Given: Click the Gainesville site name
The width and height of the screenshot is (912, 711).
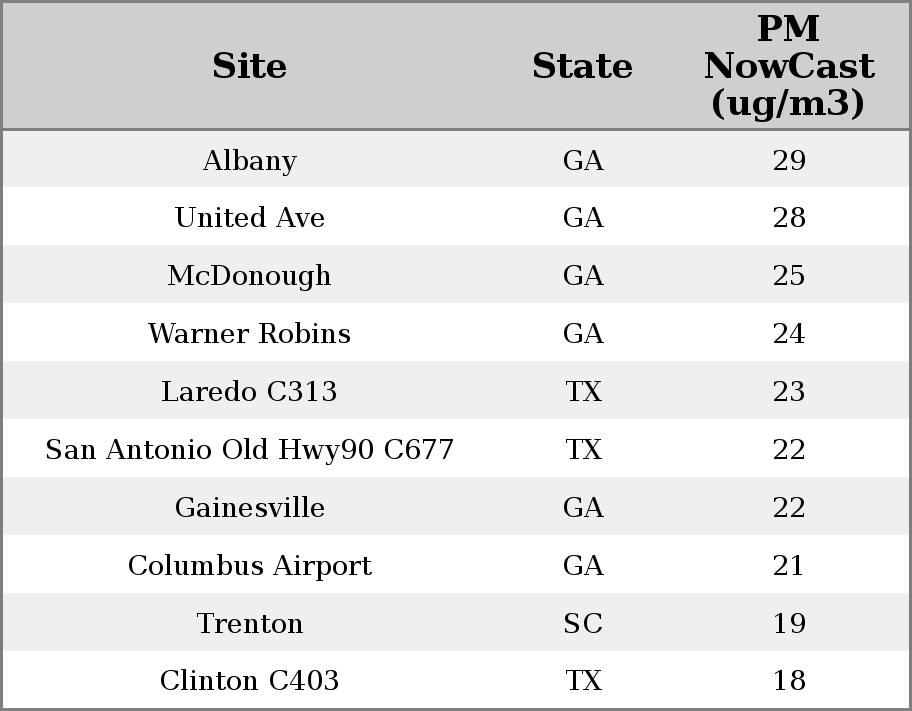Looking at the screenshot, I should [x=249, y=508].
